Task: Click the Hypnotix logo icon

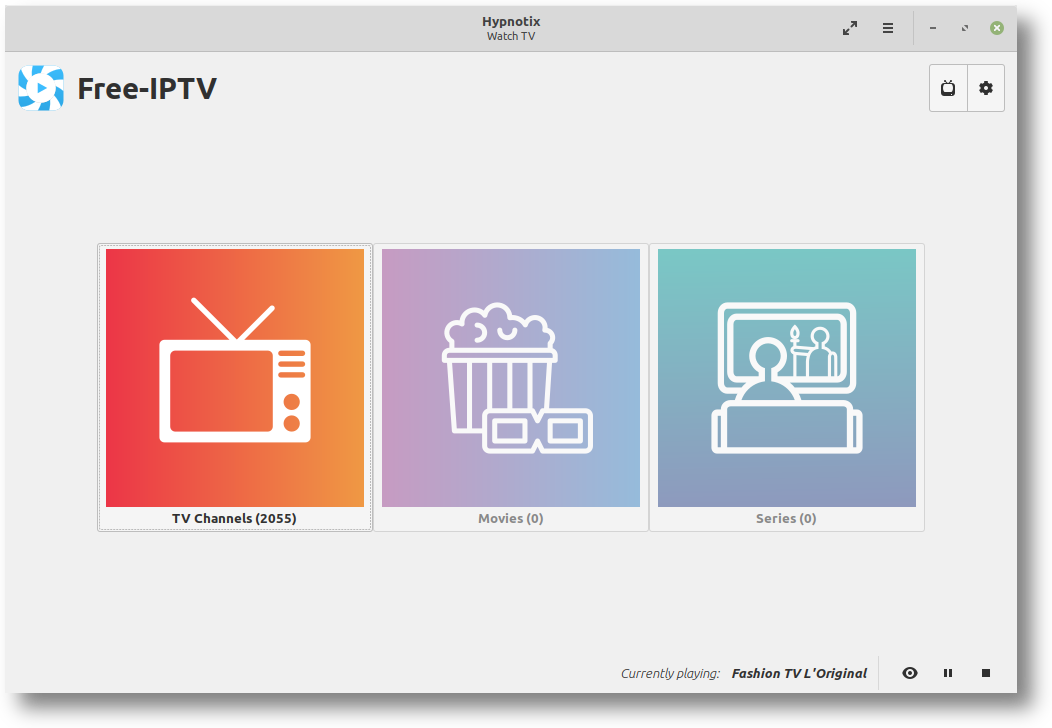Action: (x=41, y=88)
